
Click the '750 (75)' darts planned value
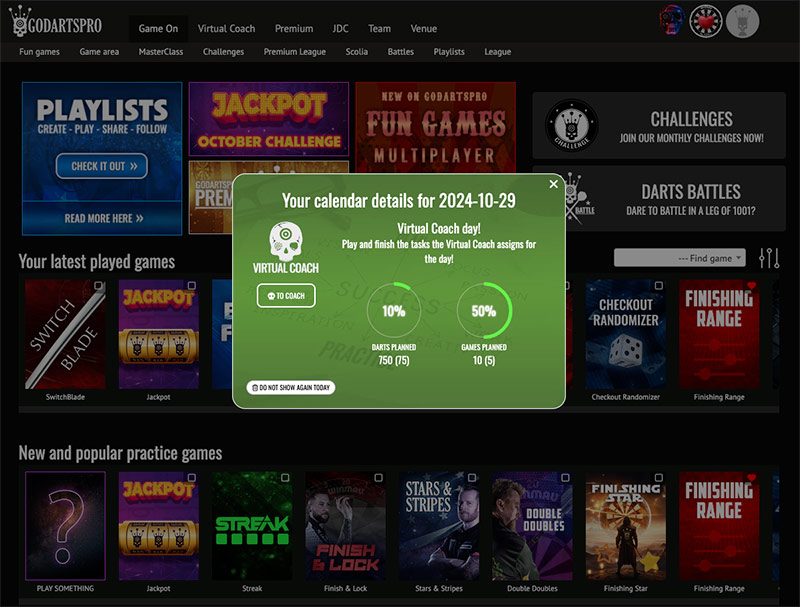[394, 361]
